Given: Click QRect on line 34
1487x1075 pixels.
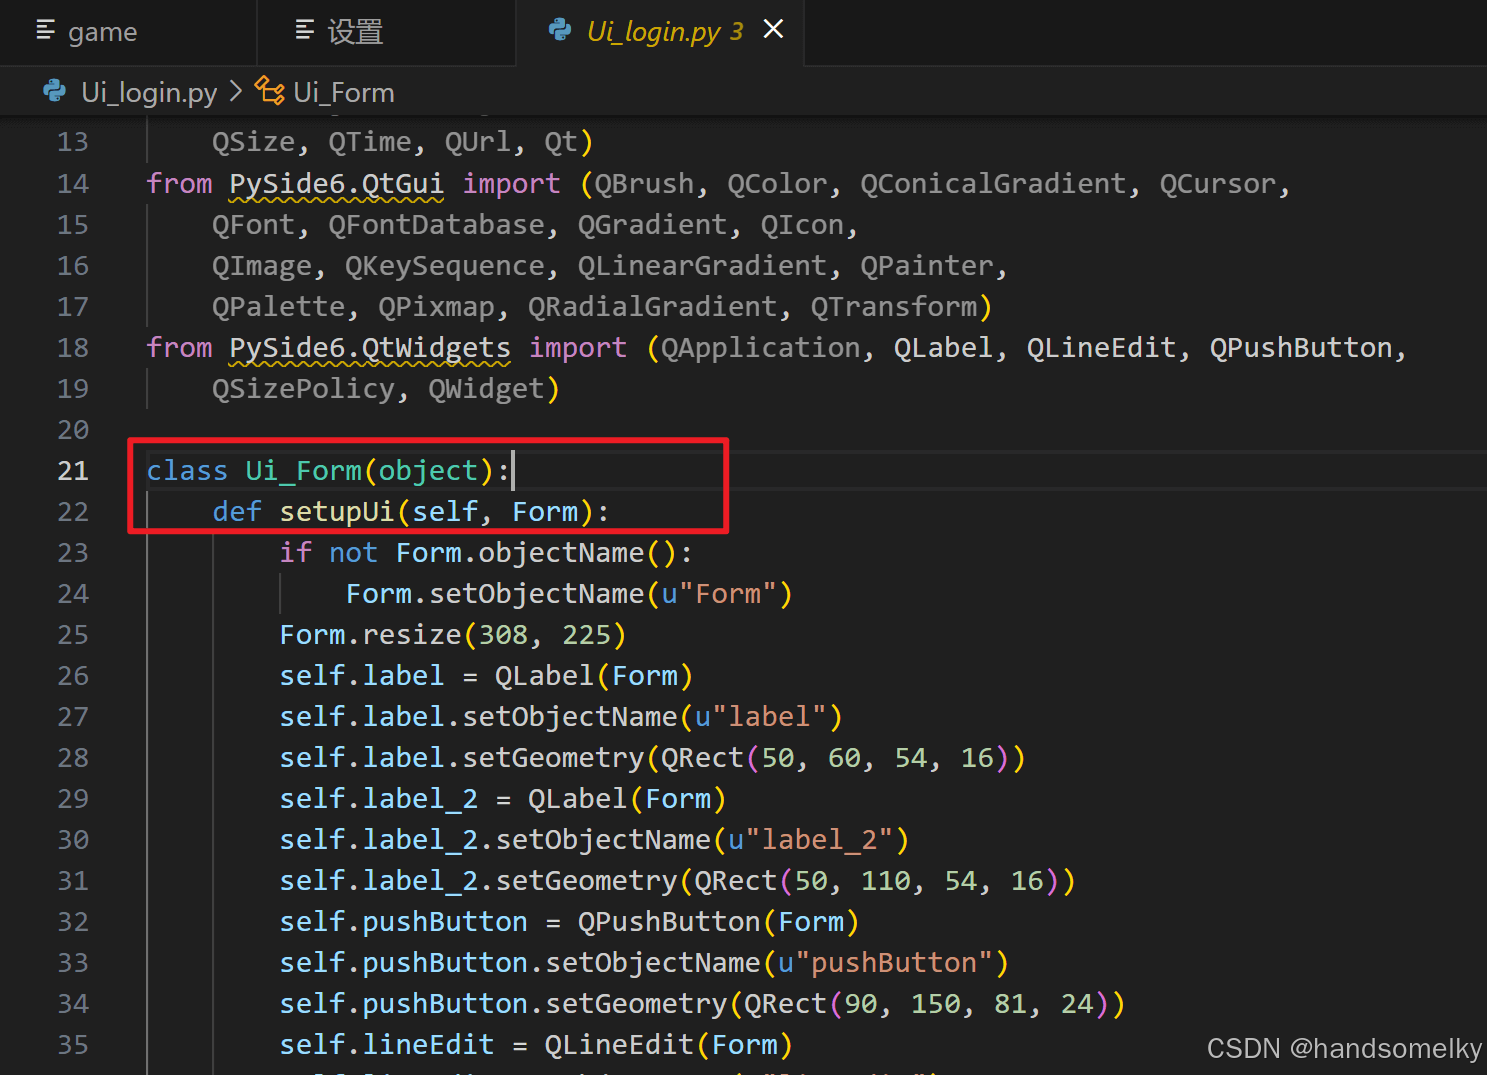Looking at the screenshot, I should [x=785, y=1004].
